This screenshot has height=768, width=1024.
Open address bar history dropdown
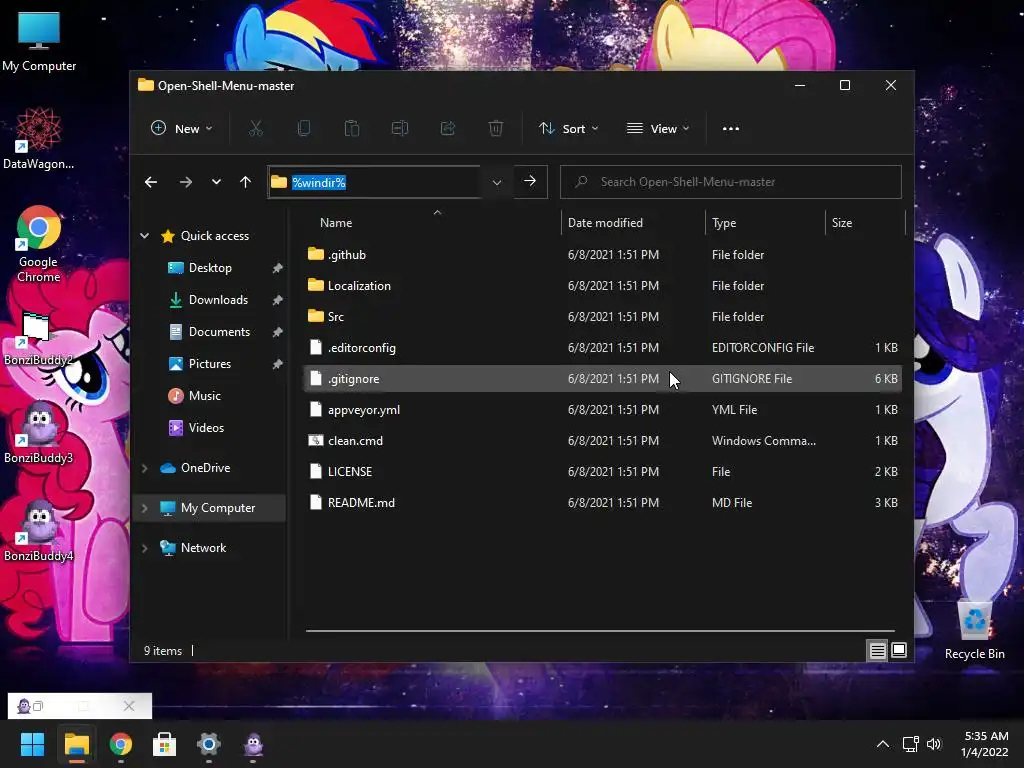click(497, 182)
